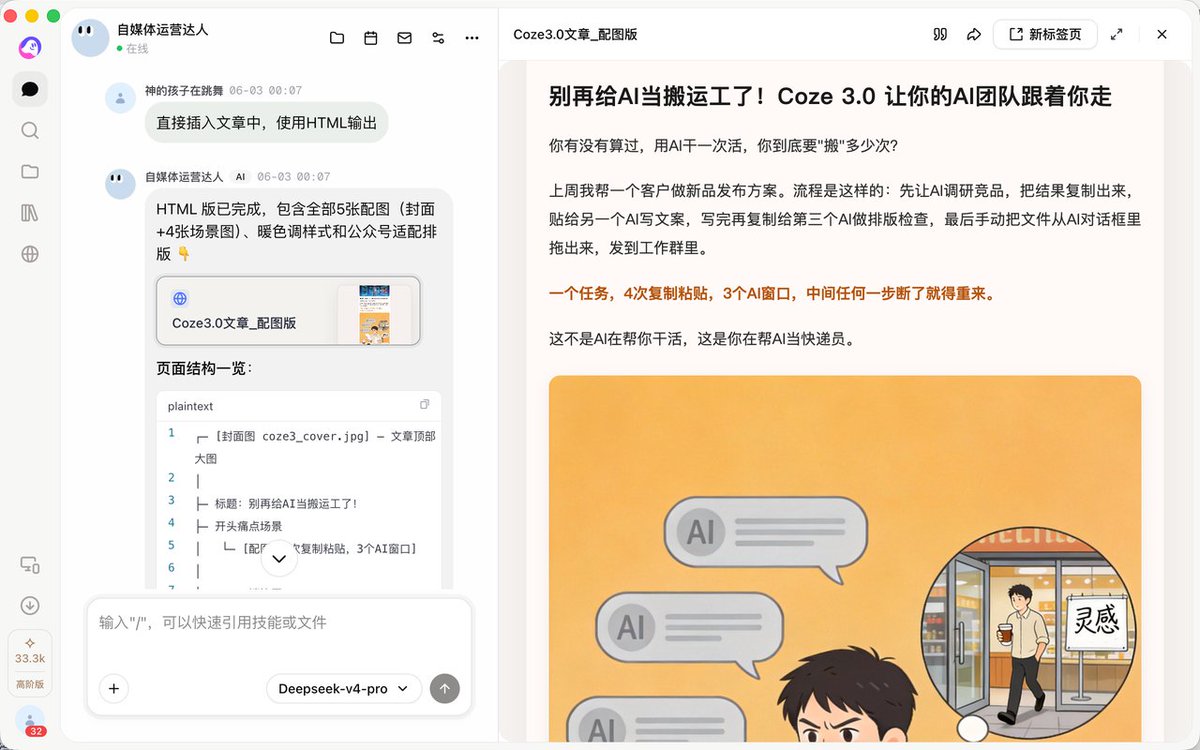Click the device monitor sidebar icon

click(30, 565)
